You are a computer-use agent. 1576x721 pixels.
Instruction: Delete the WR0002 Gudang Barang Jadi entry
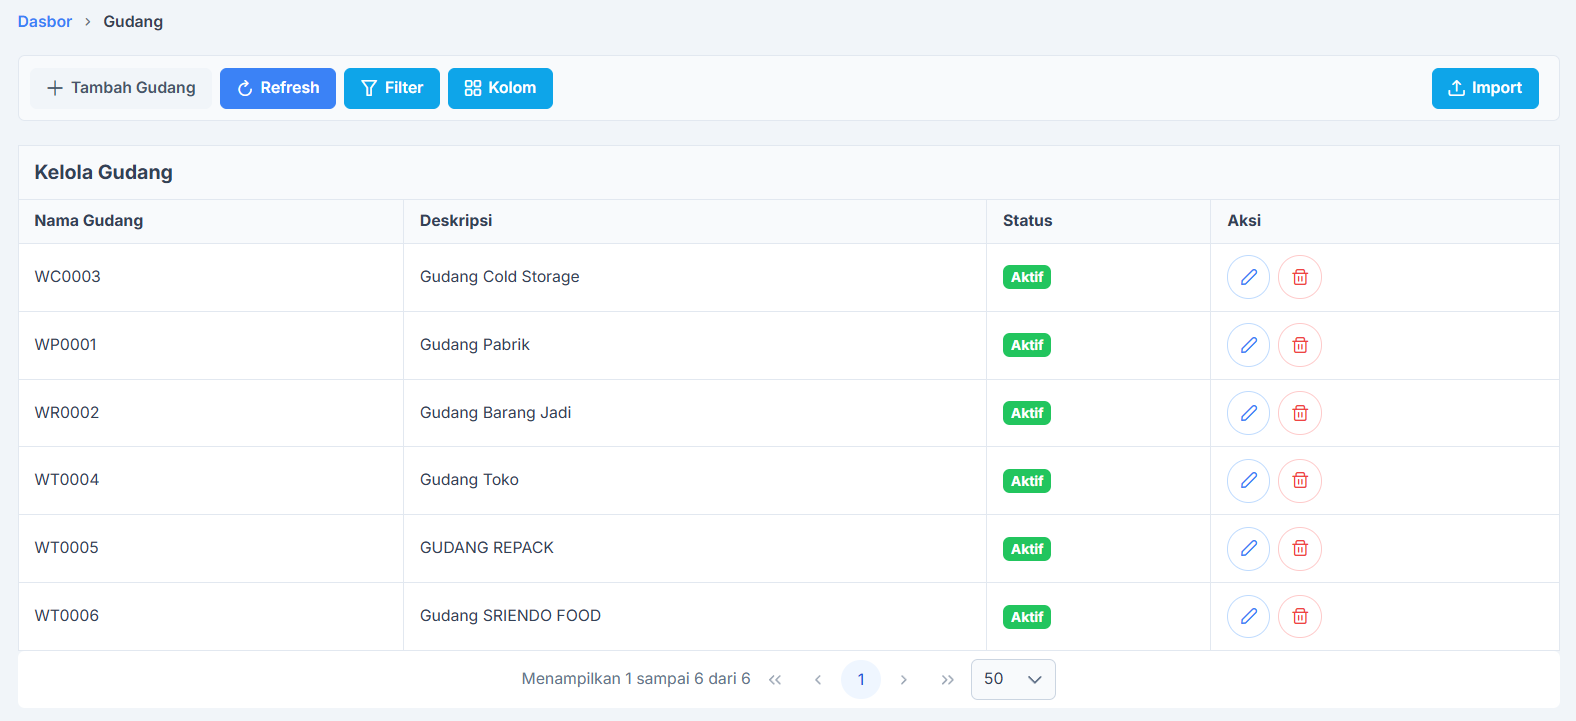[x=1300, y=413]
